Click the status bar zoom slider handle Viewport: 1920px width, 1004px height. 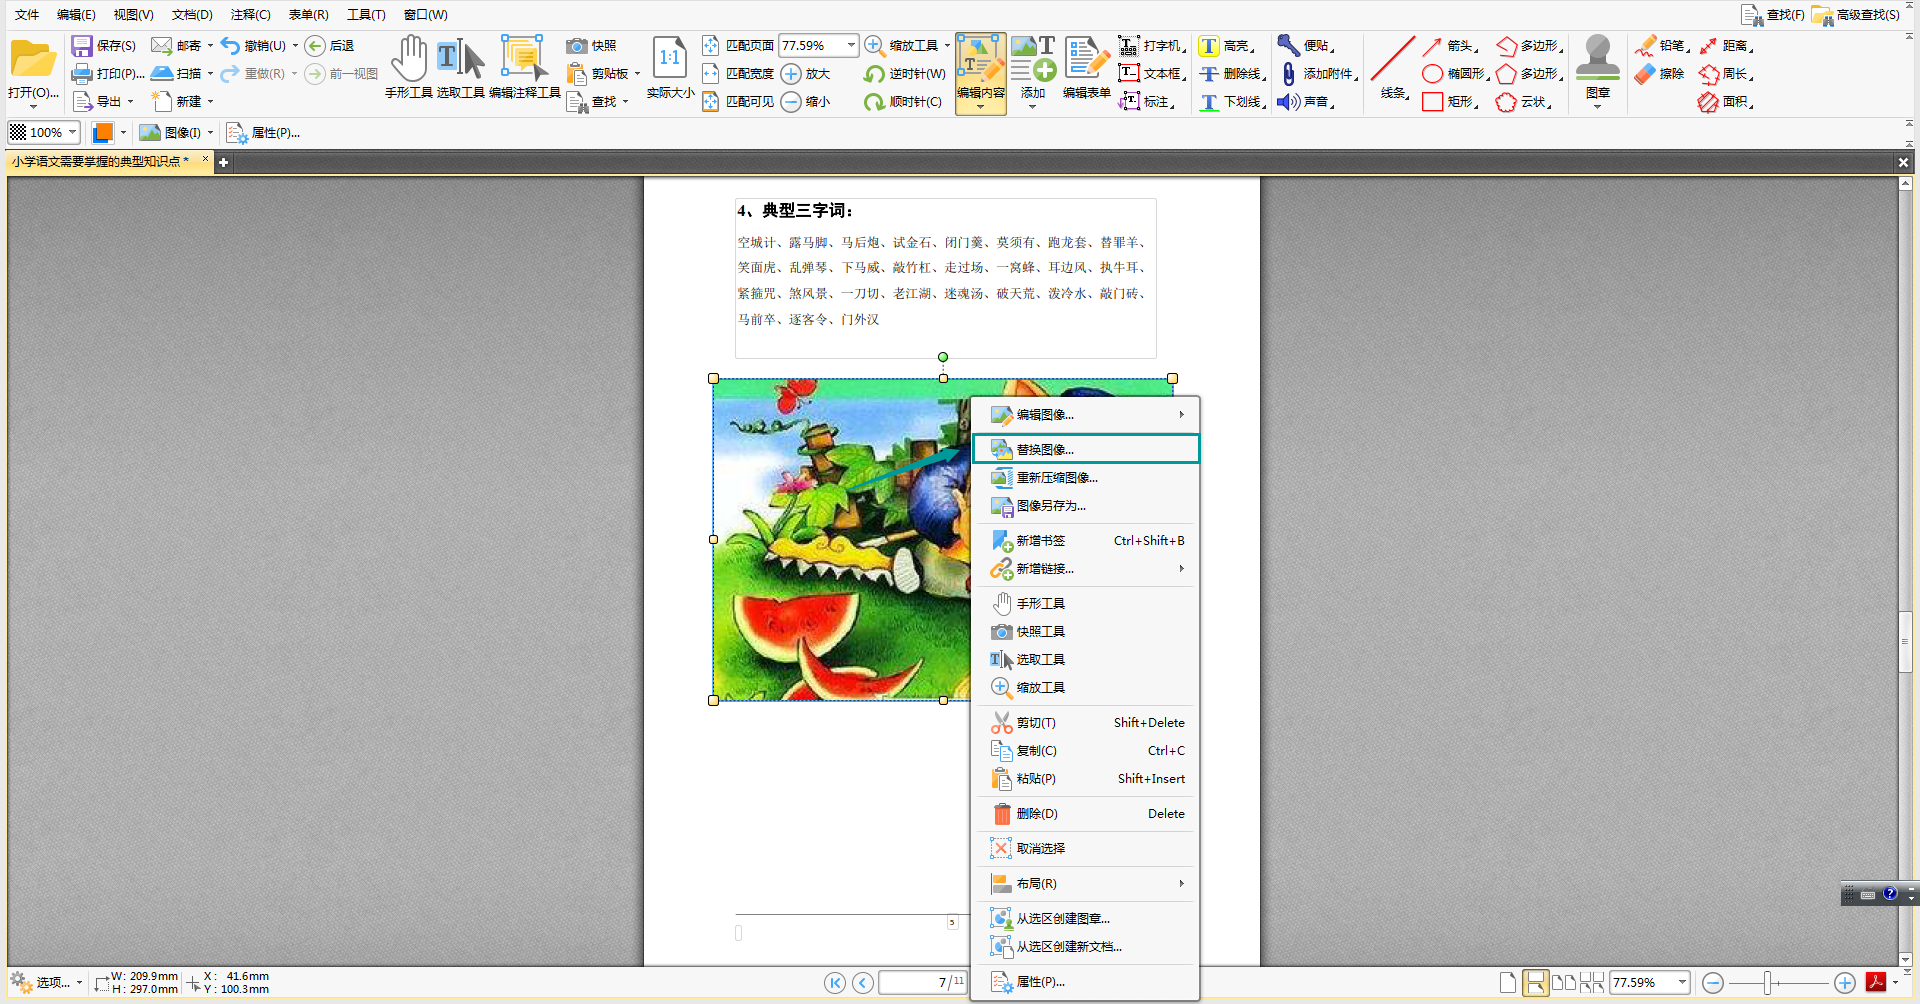tap(1767, 983)
